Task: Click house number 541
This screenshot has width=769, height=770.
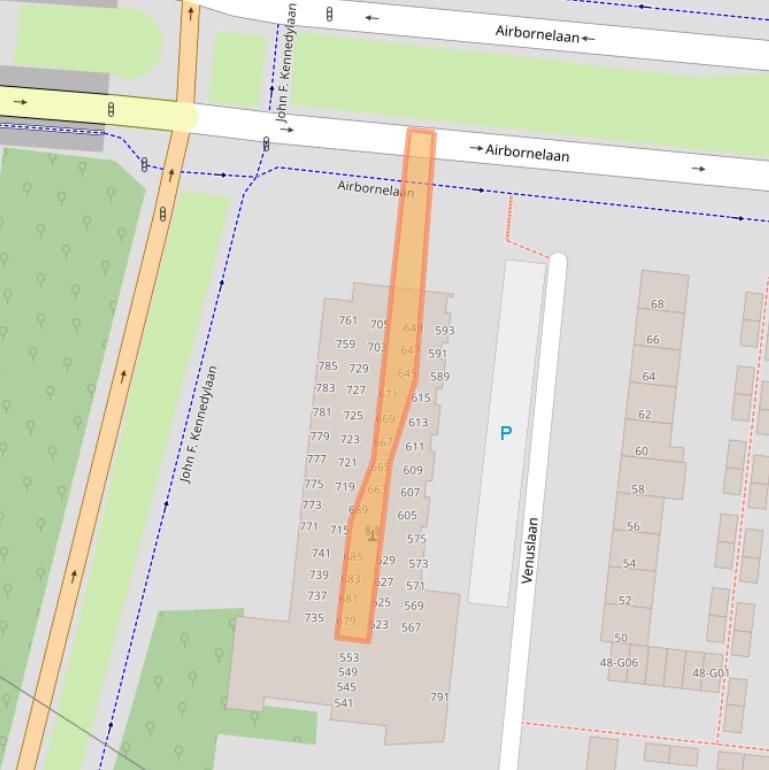Action: click(343, 703)
